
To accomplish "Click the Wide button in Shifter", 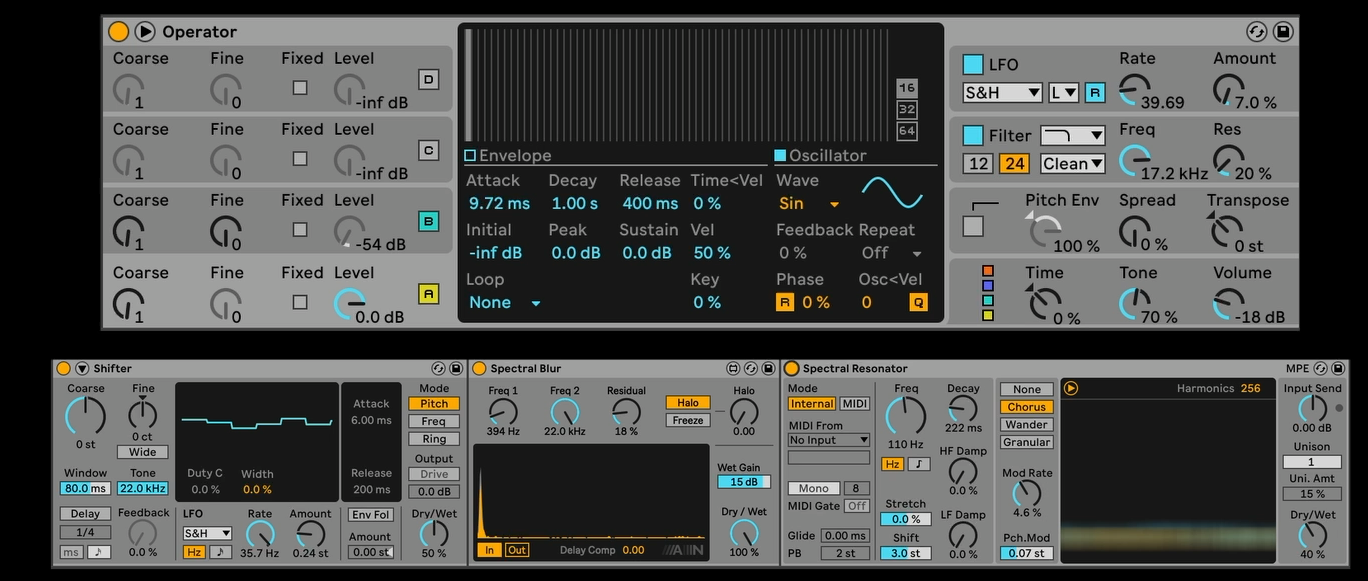I will tap(143, 452).
